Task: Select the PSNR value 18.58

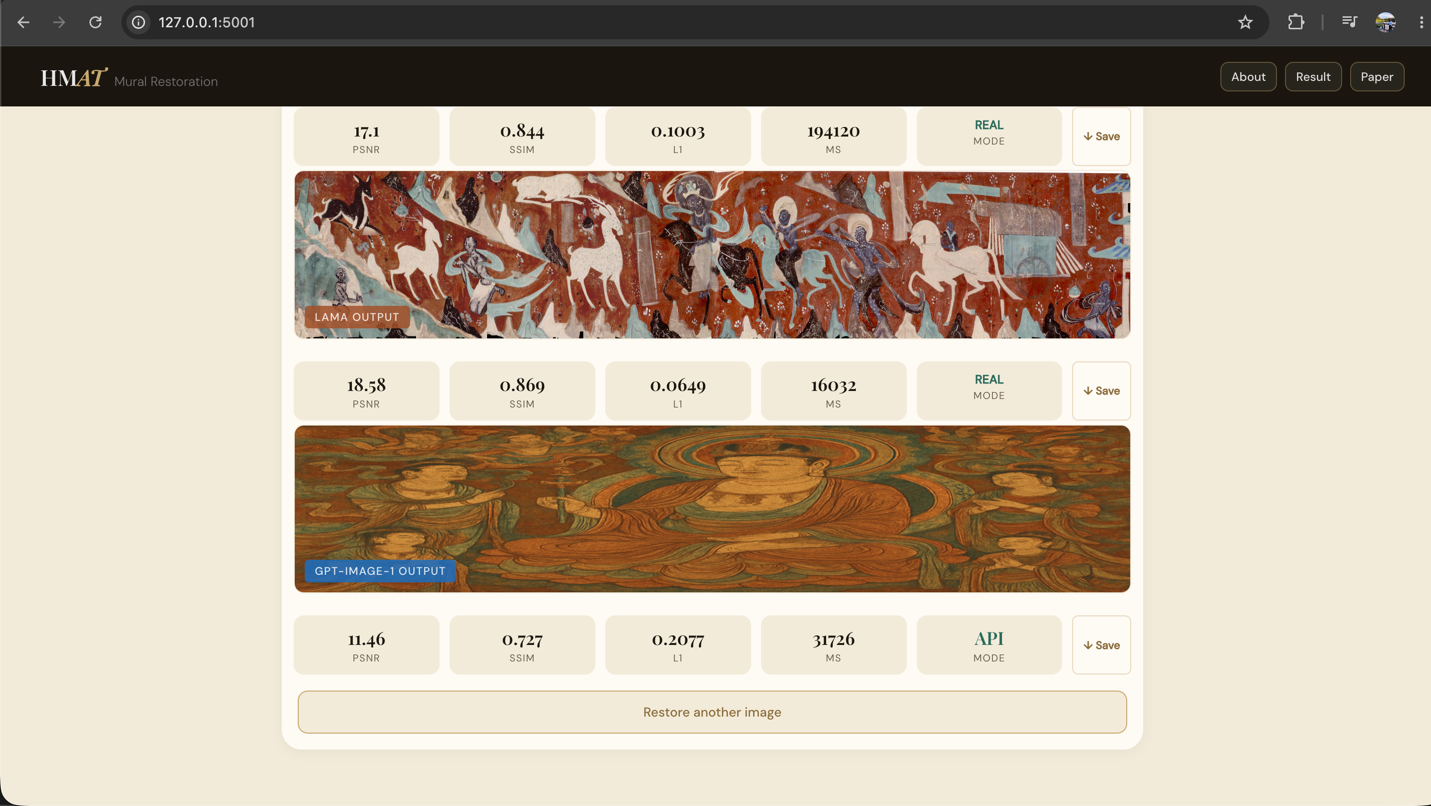Action: tap(366, 385)
